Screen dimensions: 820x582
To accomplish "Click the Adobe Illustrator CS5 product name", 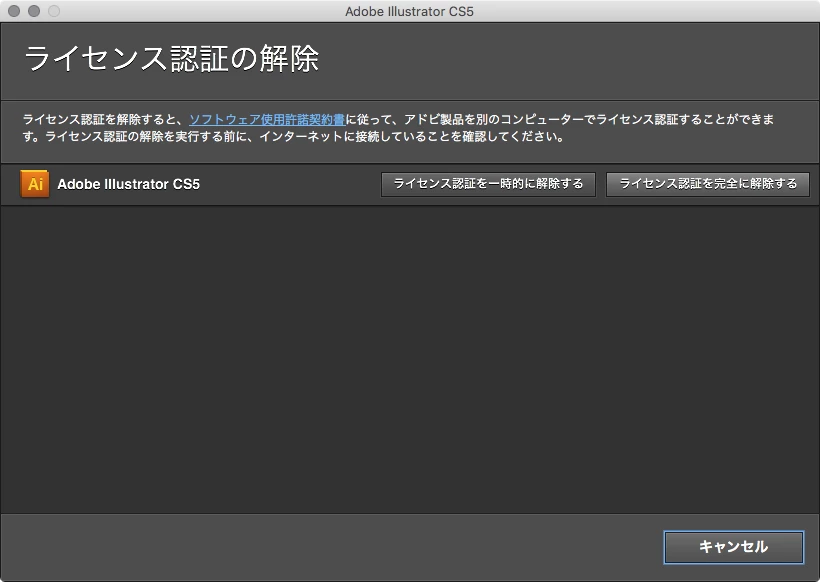I will (x=129, y=184).
